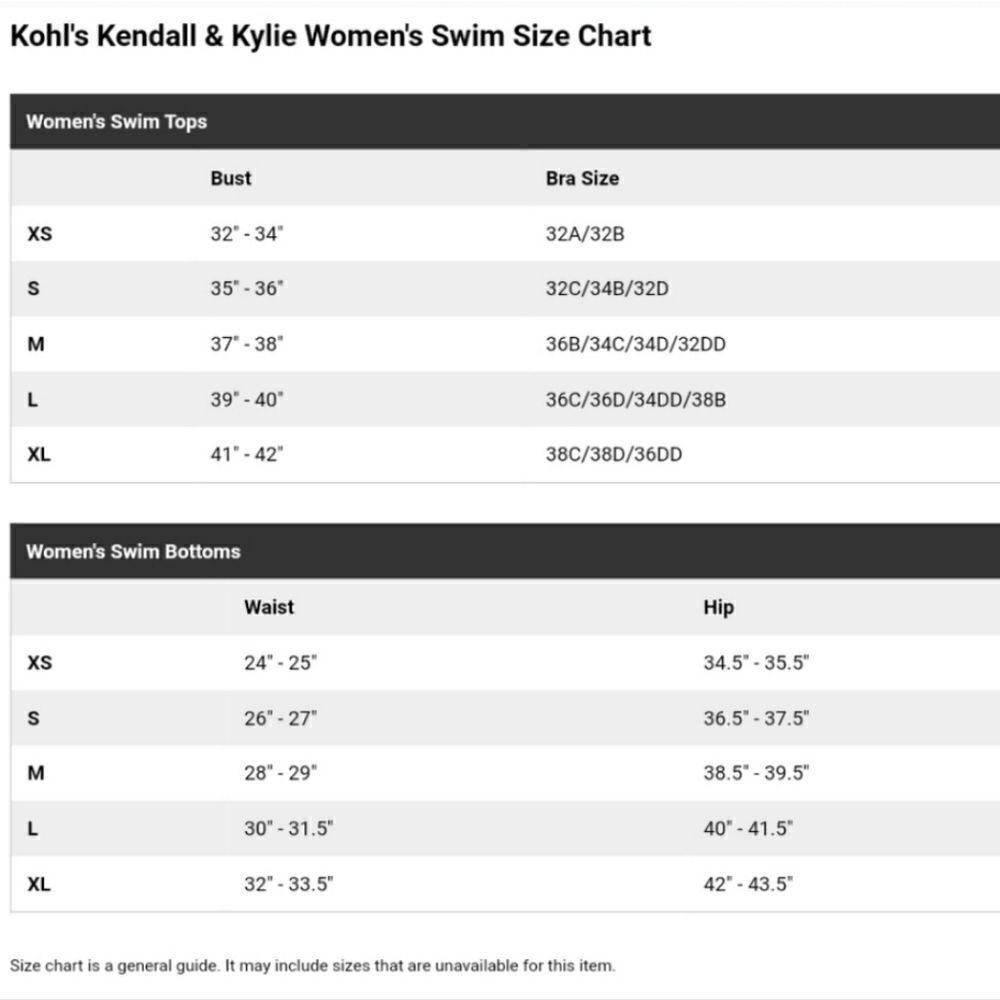Viewport: 1000px width, 1000px height.
Task: Select the Bra Size column header
Action: [x=582, y=178]
